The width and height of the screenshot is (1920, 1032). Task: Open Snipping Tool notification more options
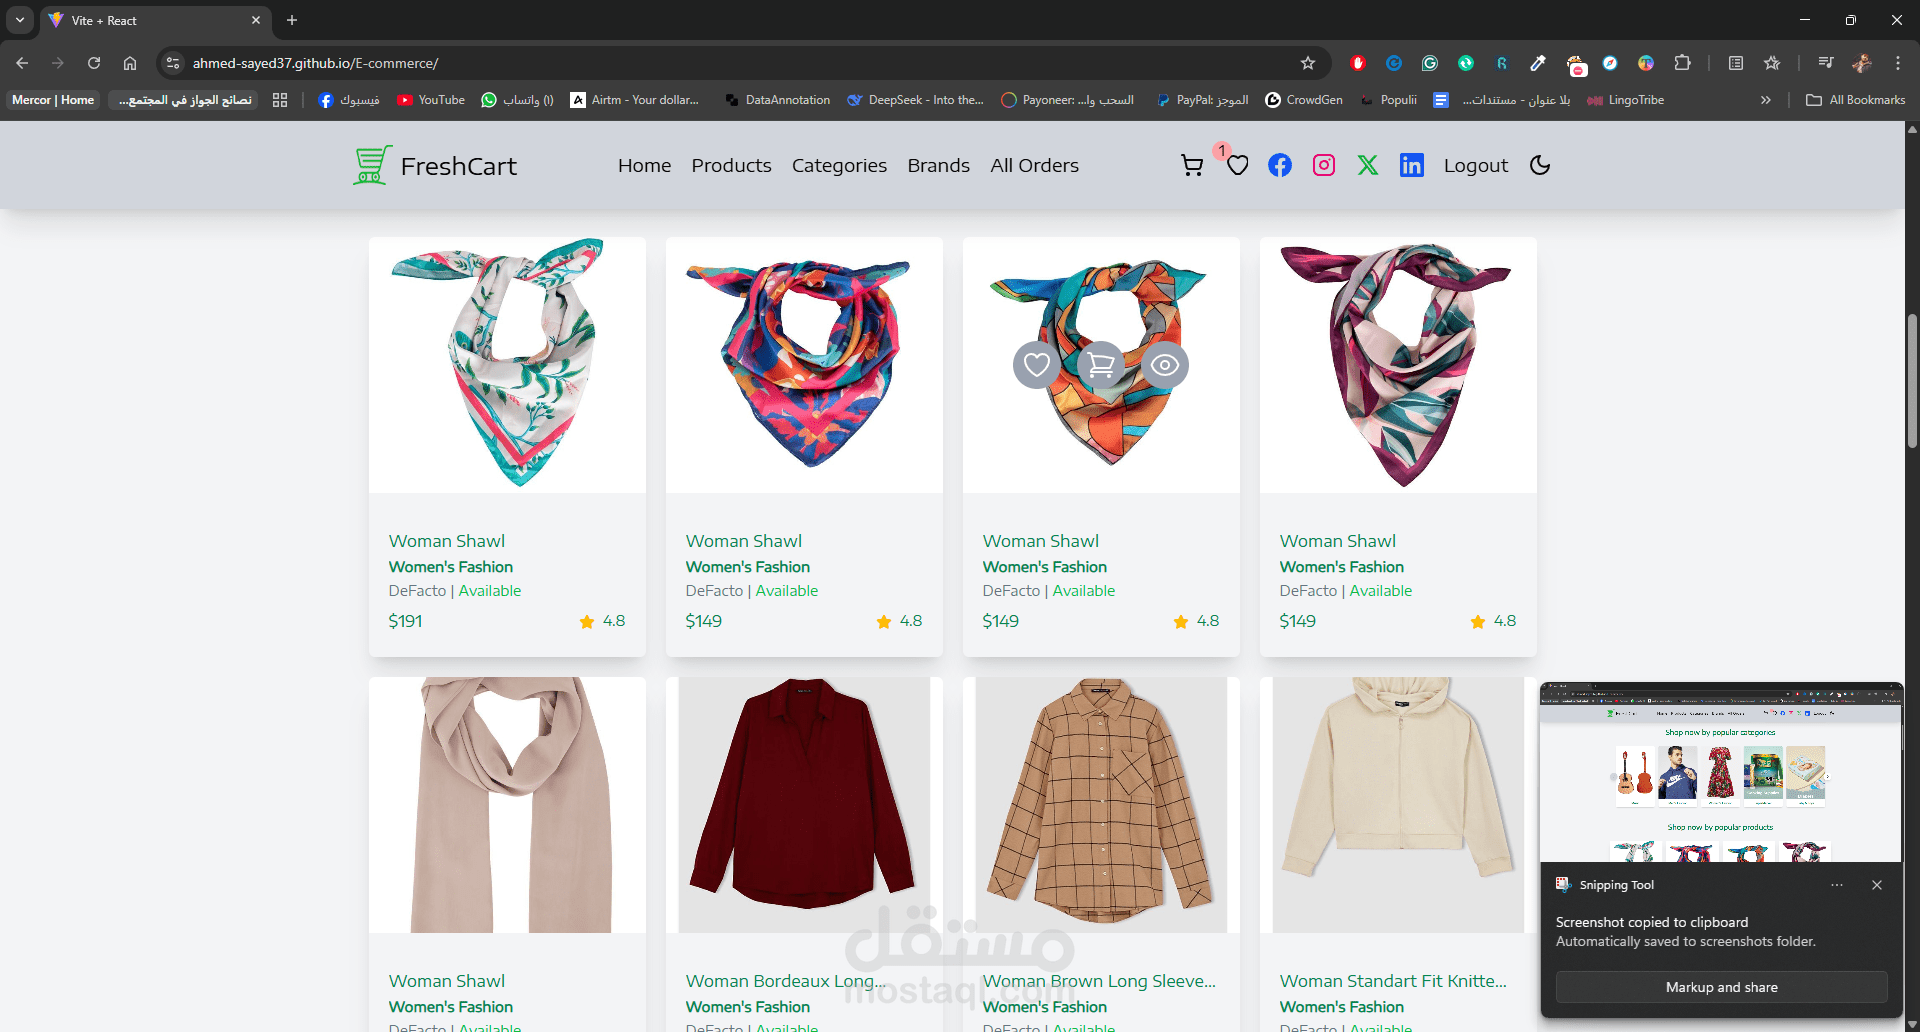(x=1837, y=885)
